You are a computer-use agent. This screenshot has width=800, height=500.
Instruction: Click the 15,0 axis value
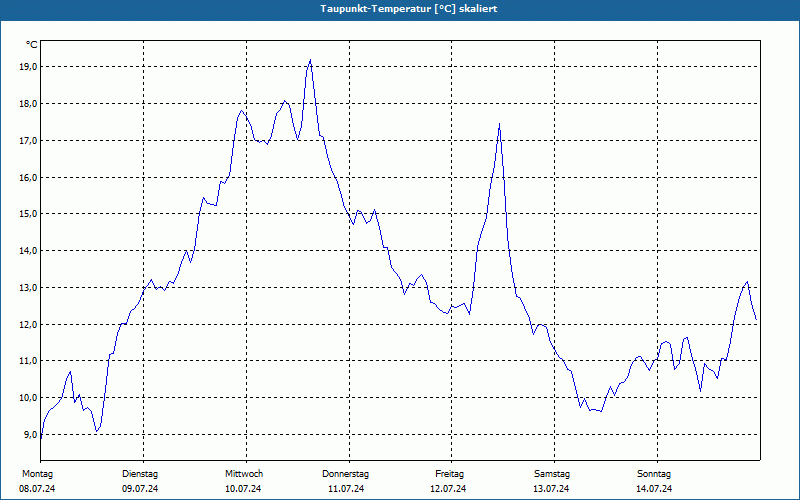click(29, 214)
